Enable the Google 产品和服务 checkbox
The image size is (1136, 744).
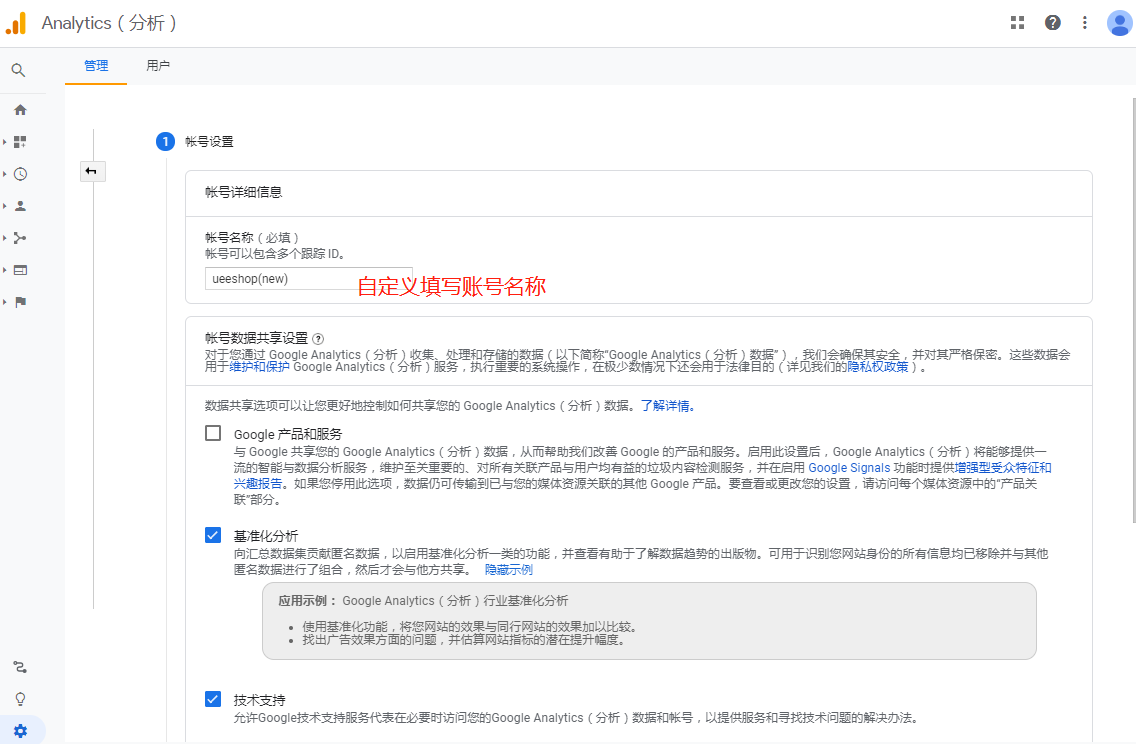(x=213, y=433)
